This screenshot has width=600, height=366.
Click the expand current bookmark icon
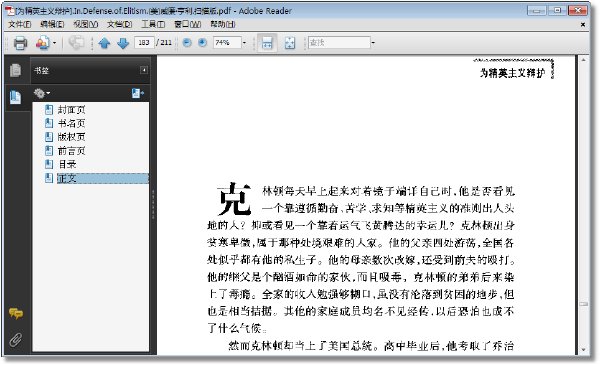pyautogui.click(x=138, y=93)
